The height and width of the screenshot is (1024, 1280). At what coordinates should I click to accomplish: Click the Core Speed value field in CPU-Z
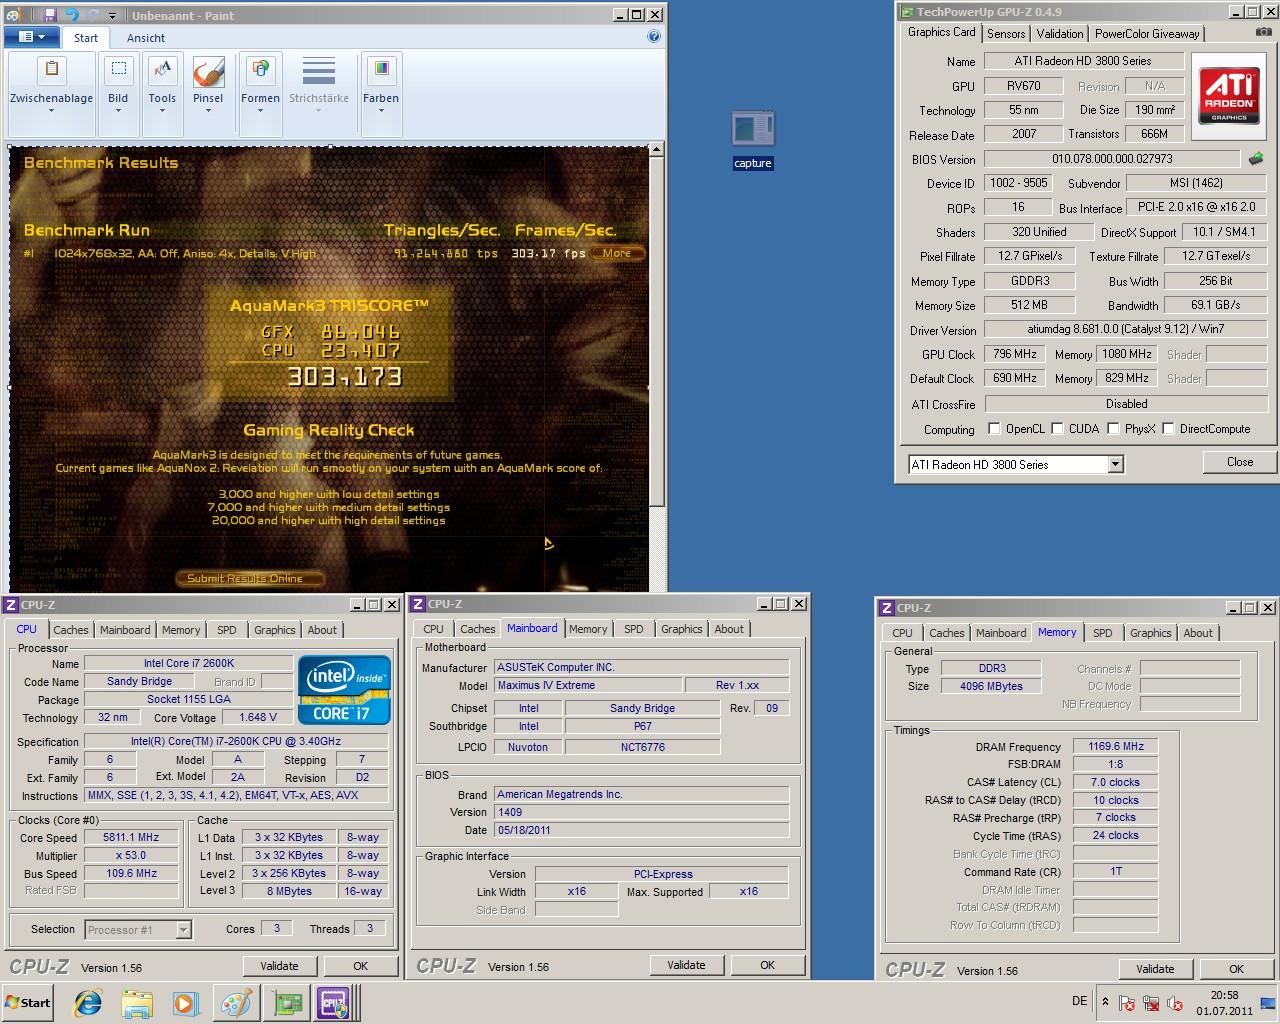(x=131, y=838)
